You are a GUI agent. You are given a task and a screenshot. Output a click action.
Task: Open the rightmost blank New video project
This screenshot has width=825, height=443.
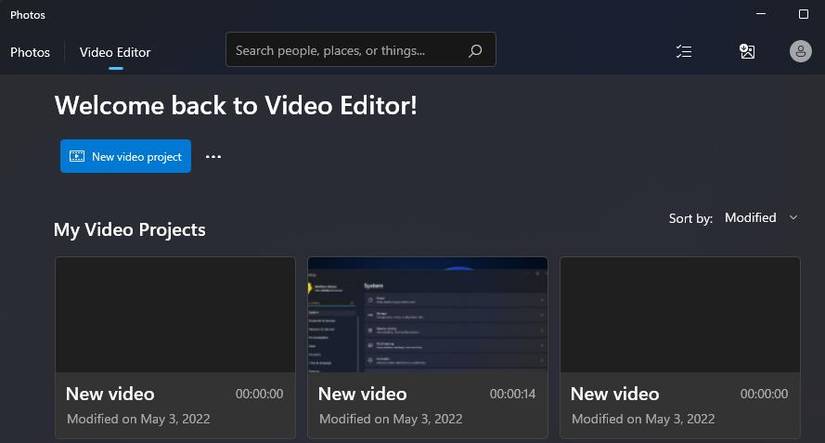680,347
